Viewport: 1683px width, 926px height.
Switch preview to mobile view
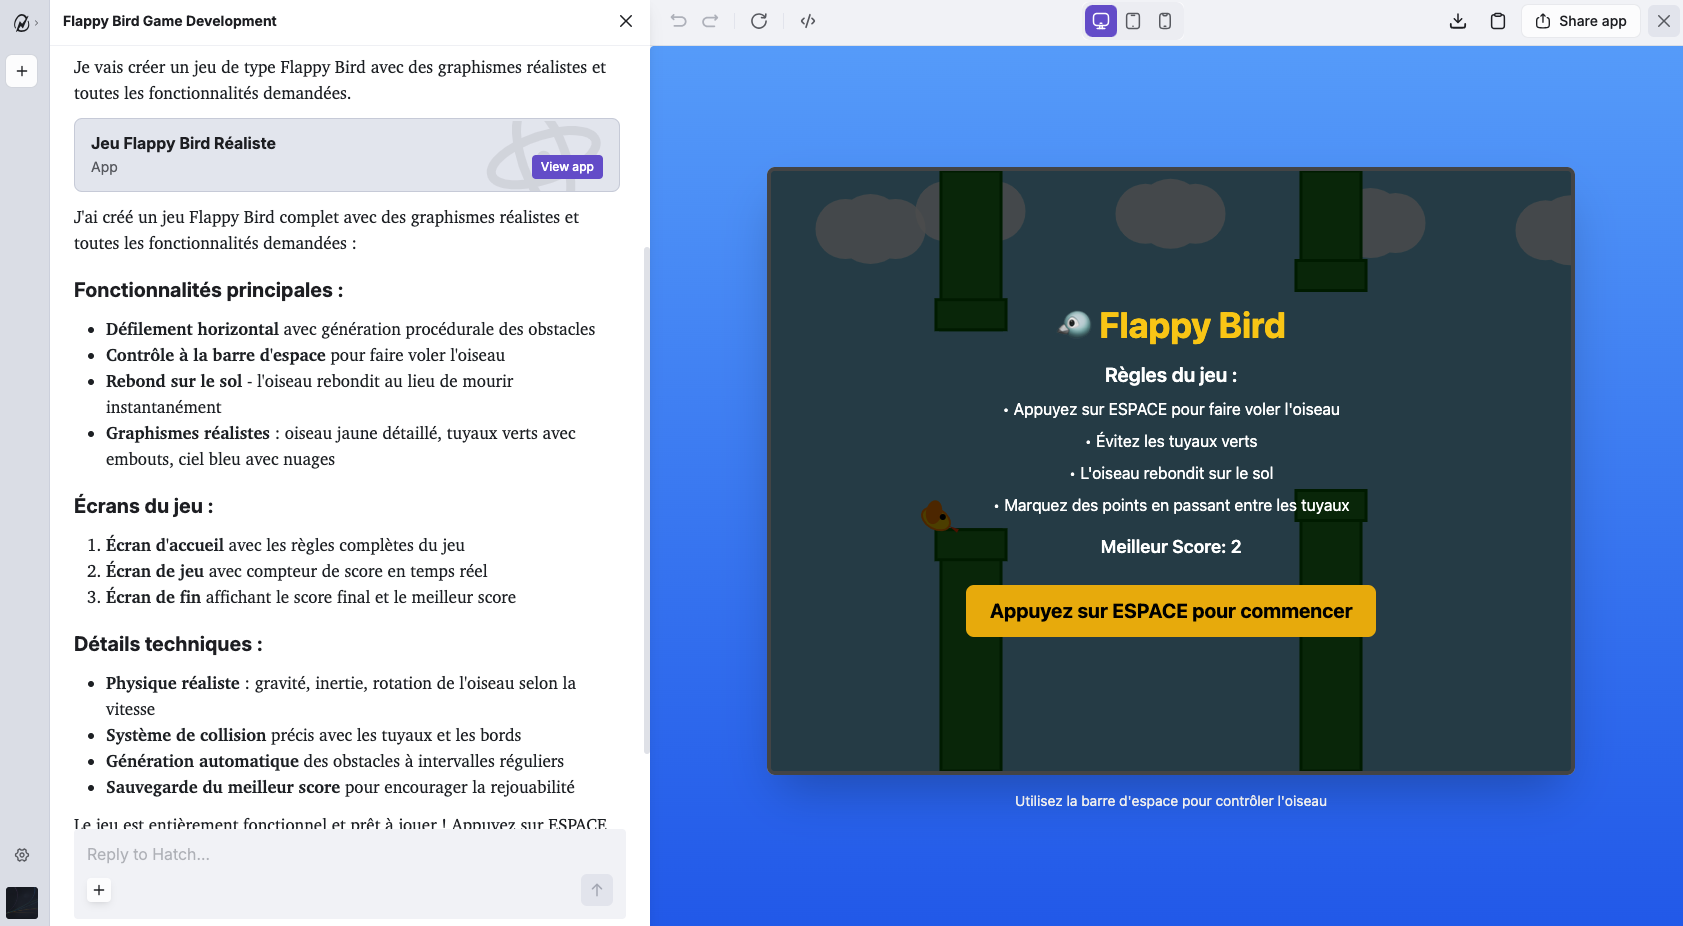1165,21
